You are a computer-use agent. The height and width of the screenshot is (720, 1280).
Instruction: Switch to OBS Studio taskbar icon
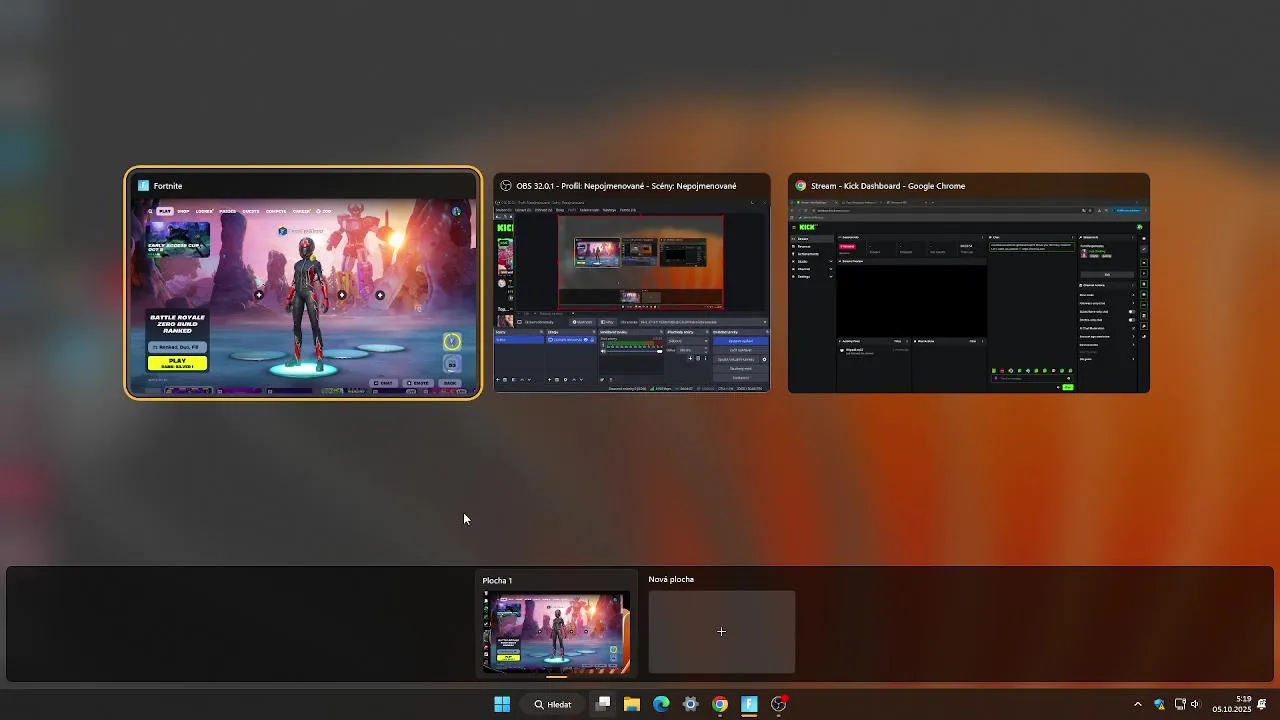(x=779, y=704)
